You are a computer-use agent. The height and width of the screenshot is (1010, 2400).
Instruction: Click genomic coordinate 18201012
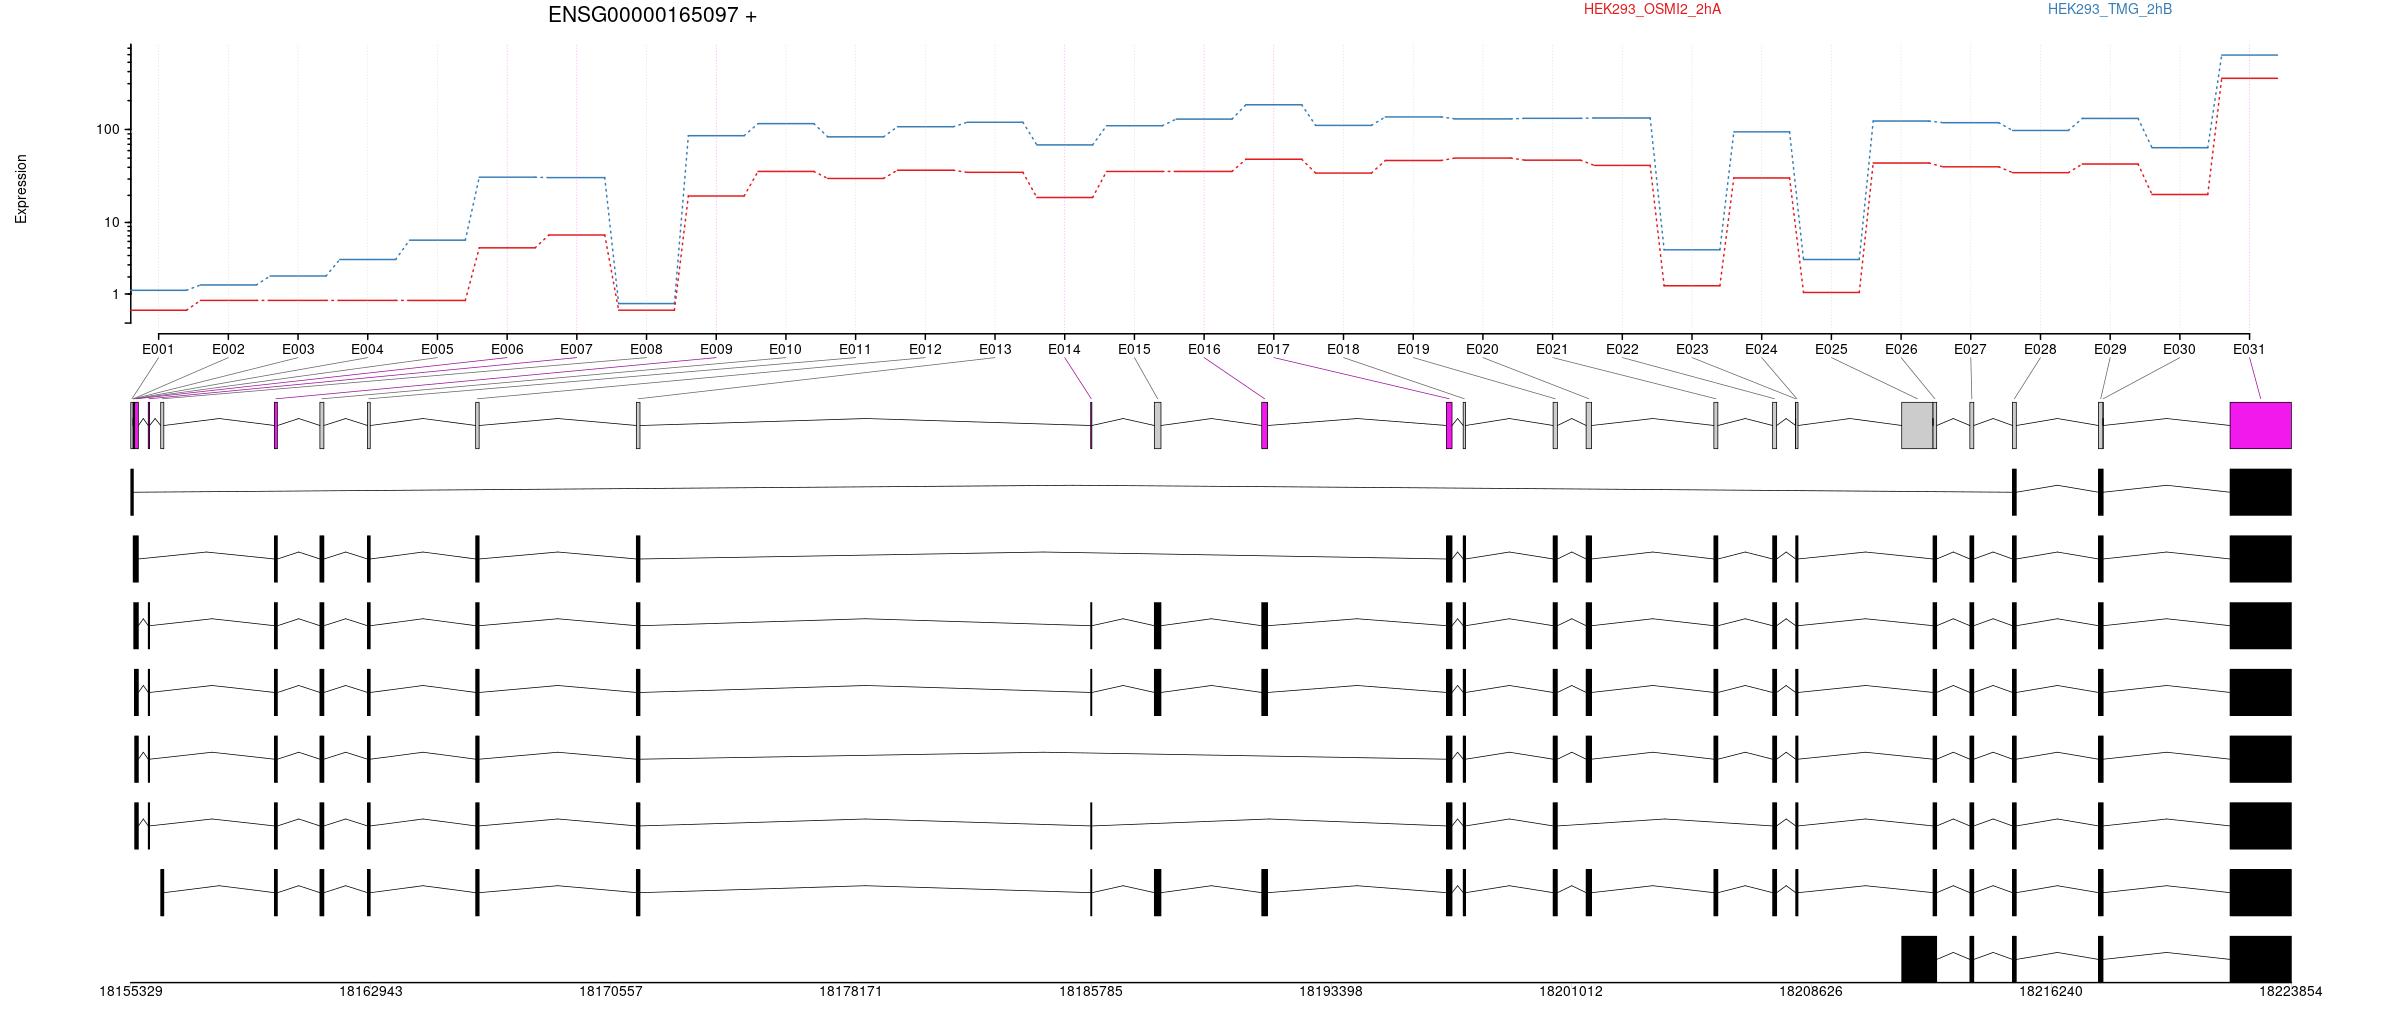(1571, 991)
